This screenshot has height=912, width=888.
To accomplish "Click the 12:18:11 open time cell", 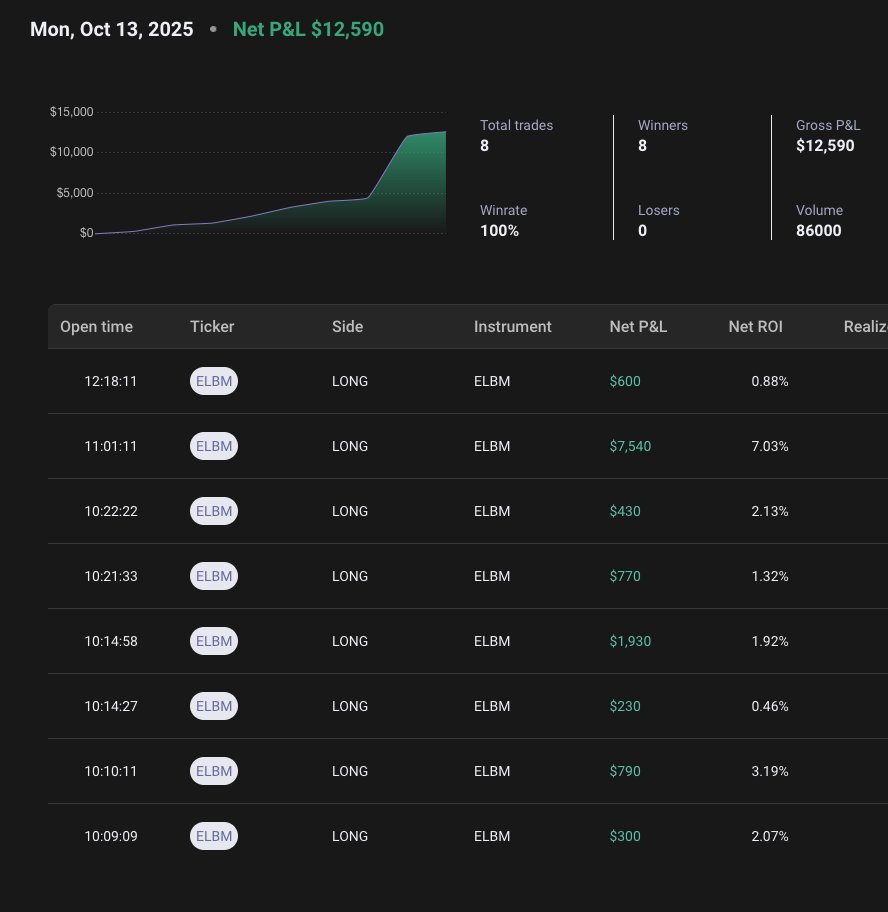I will point(110,381).
